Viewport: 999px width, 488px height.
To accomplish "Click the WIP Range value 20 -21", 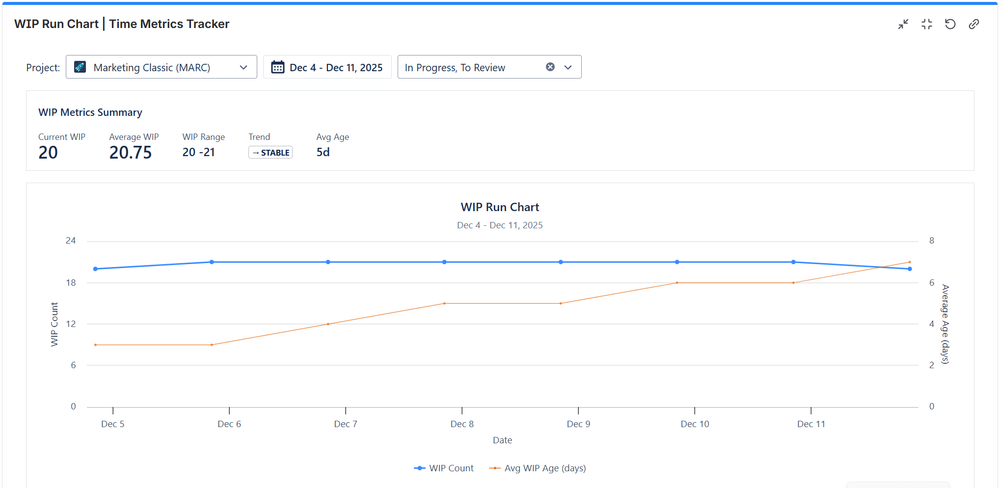I will (x=198, y=153).
